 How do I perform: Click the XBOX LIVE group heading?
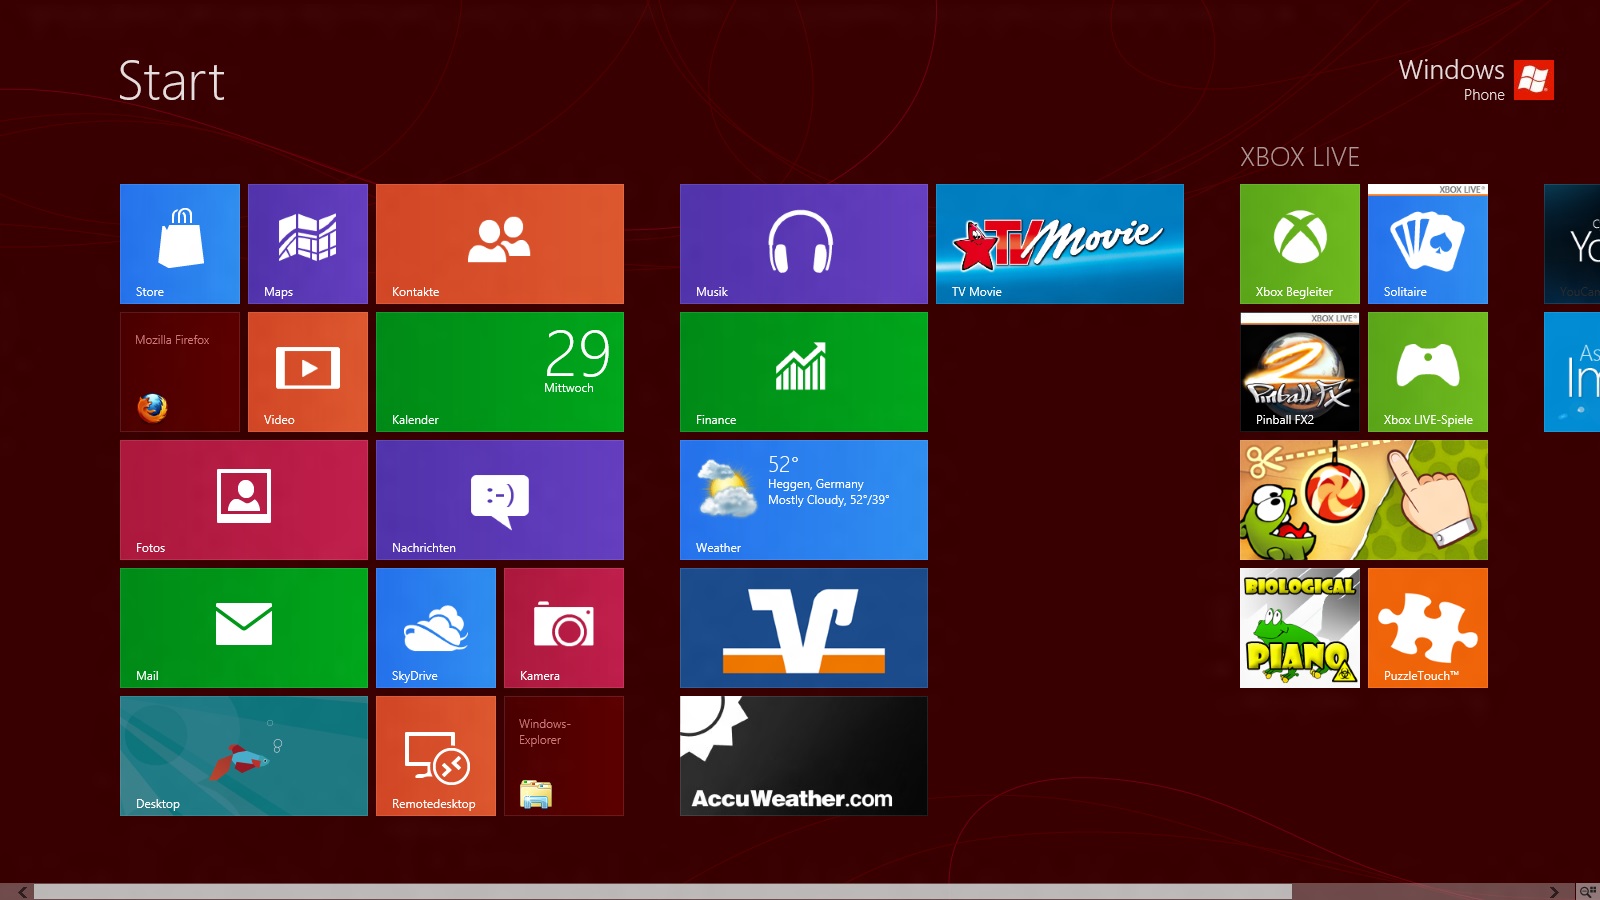(x=1300, y=157)
